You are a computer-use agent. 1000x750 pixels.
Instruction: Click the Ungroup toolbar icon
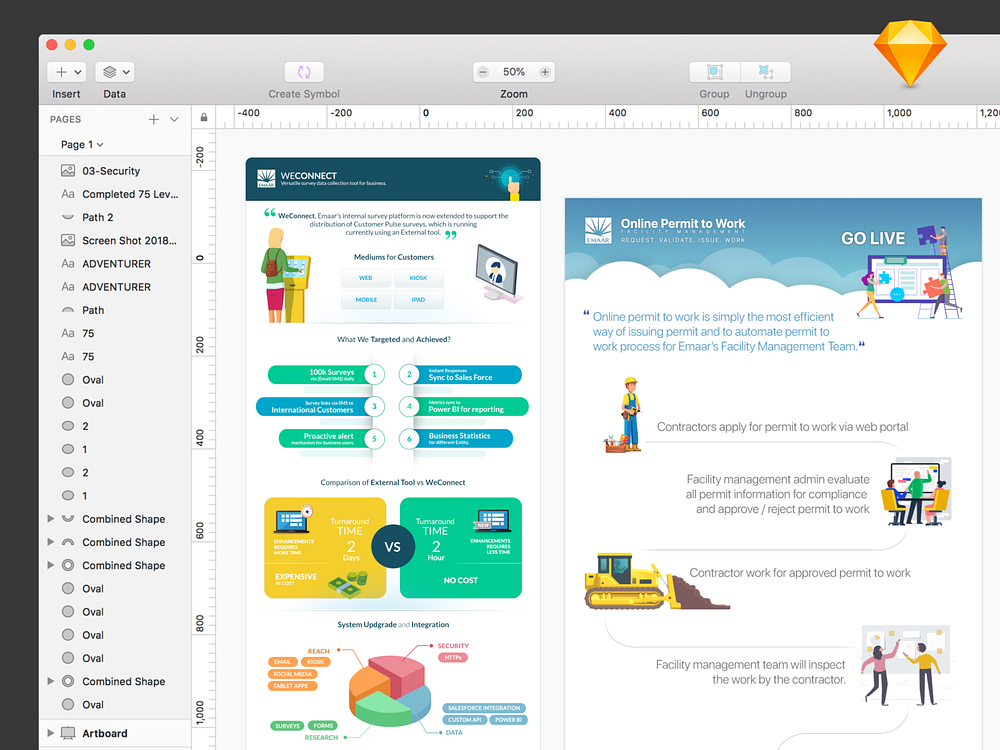tap(765, 71)
